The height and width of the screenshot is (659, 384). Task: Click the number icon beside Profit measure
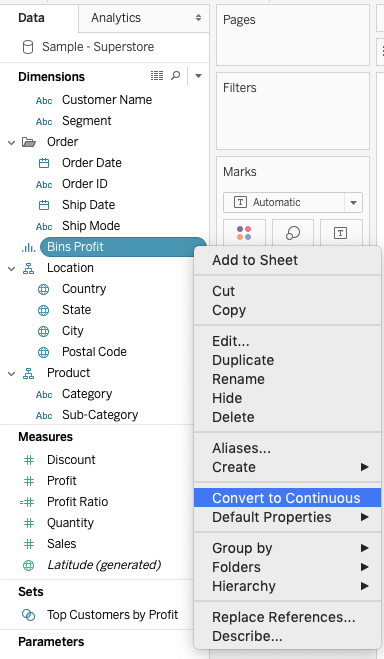29,481
